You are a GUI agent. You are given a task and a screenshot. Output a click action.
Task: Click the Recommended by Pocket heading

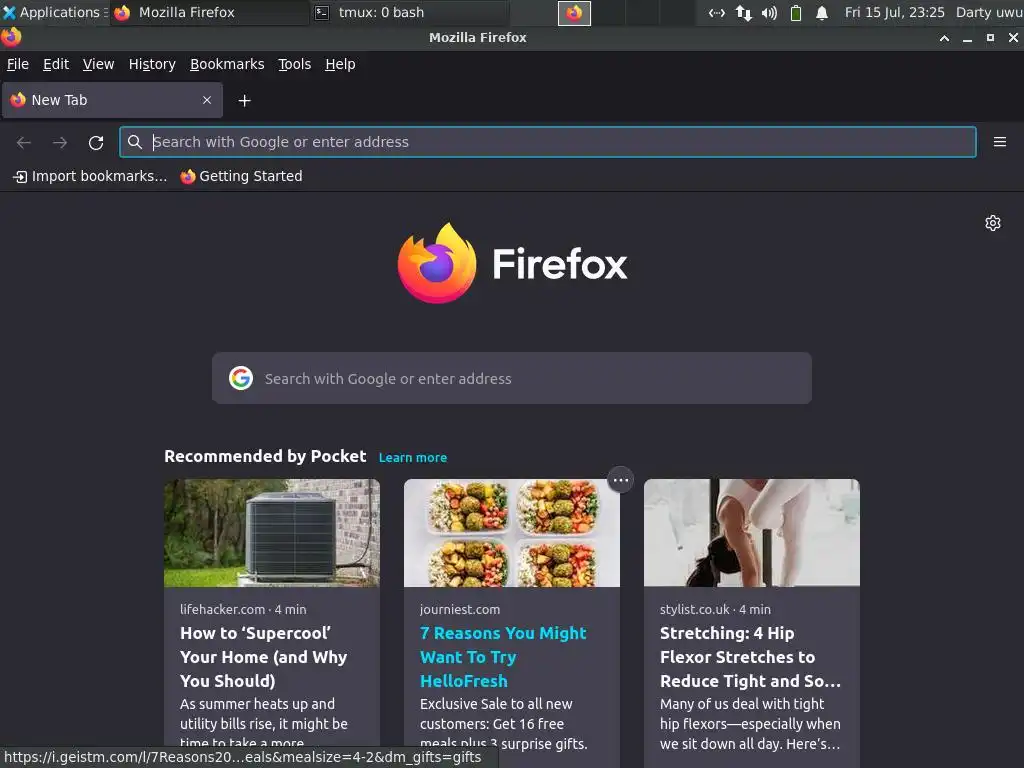[265, 456]
